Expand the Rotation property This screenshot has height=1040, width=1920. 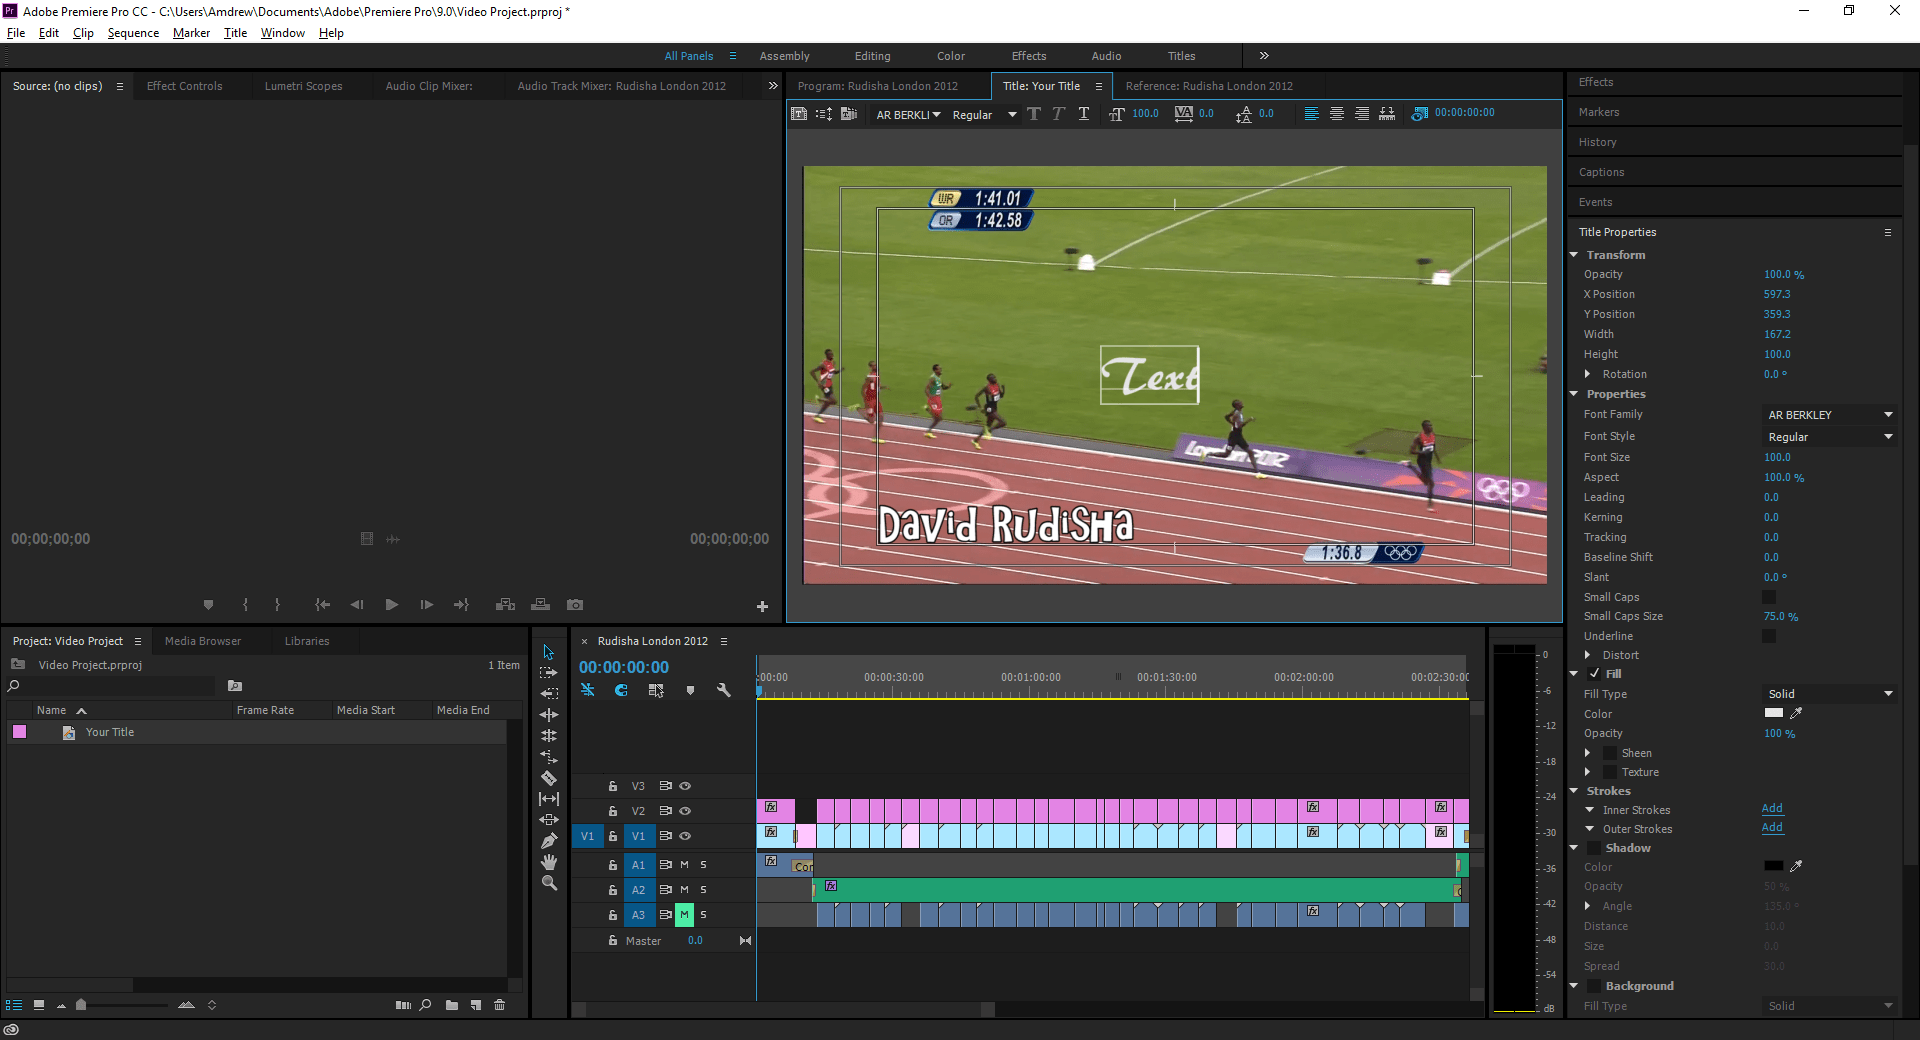pos(1588,374)
